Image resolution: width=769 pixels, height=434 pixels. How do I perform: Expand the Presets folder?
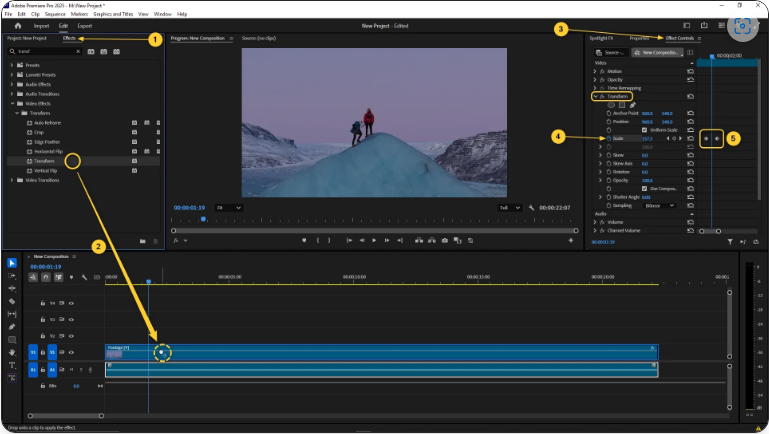pyautogui.click(x=12, y=65)
